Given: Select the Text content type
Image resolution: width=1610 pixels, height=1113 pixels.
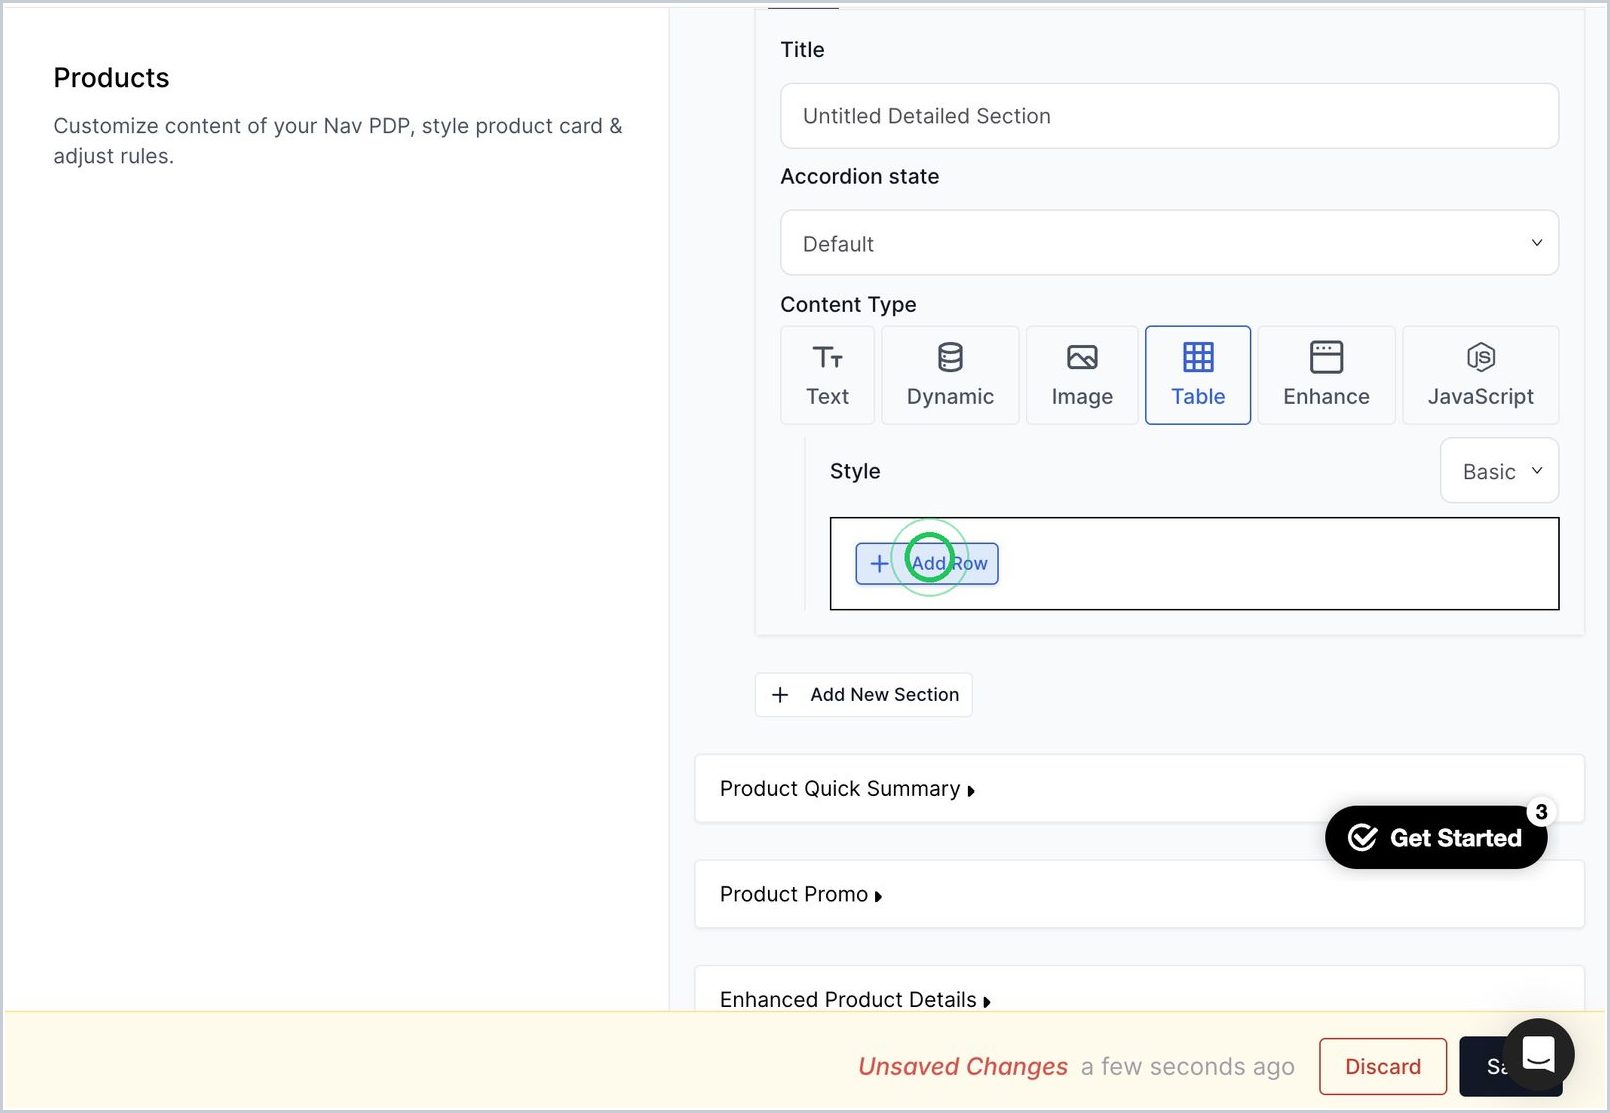Looking at the screenshot, I should pyautogui.click(x=827, y=375).
